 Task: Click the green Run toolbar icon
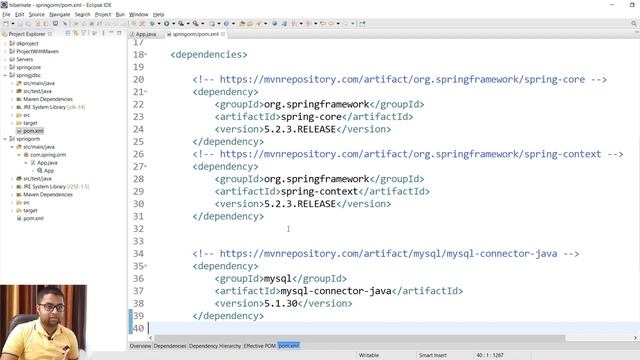(167, 24)
